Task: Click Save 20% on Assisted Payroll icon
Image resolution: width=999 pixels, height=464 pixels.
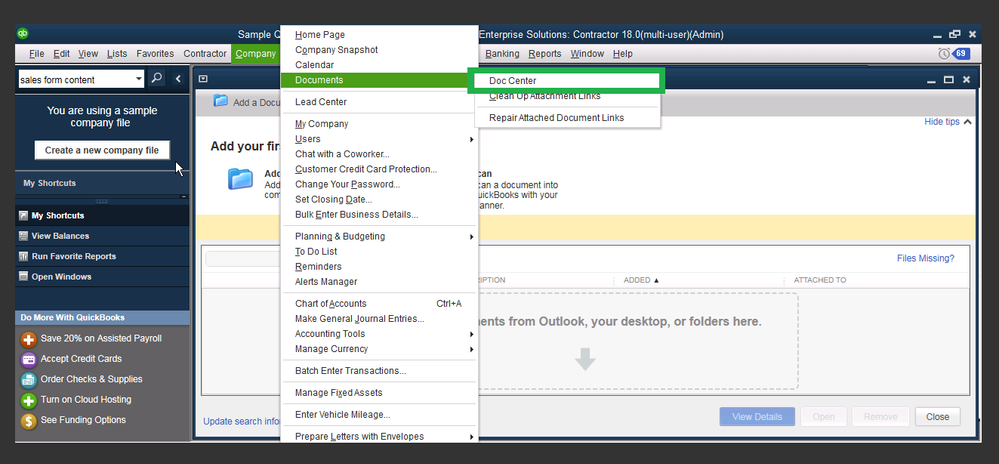Action: 29,339
